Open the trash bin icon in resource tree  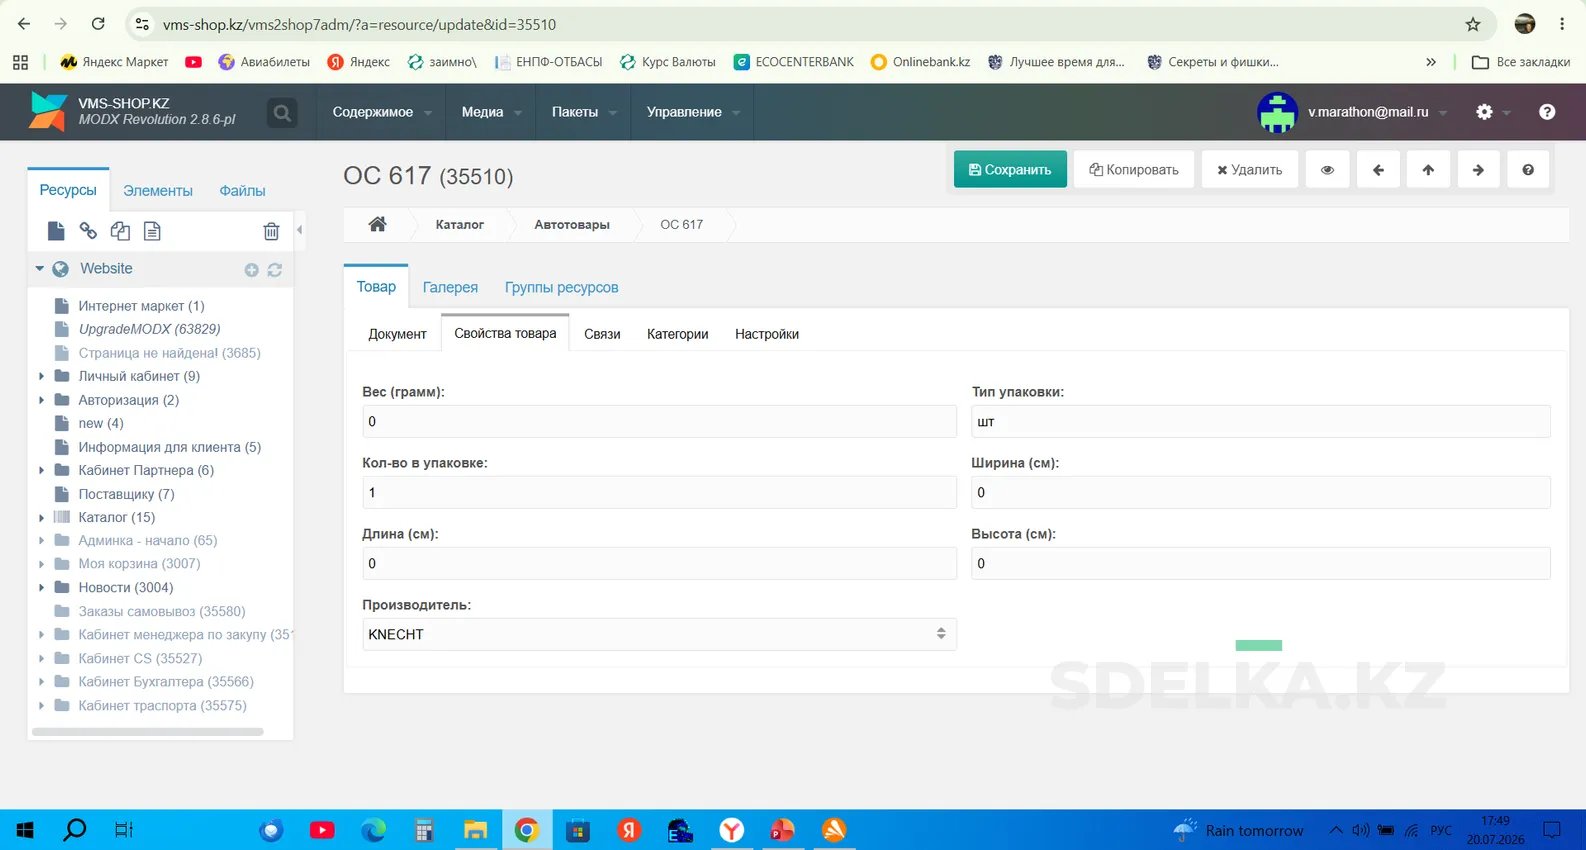tap(271, 231)
